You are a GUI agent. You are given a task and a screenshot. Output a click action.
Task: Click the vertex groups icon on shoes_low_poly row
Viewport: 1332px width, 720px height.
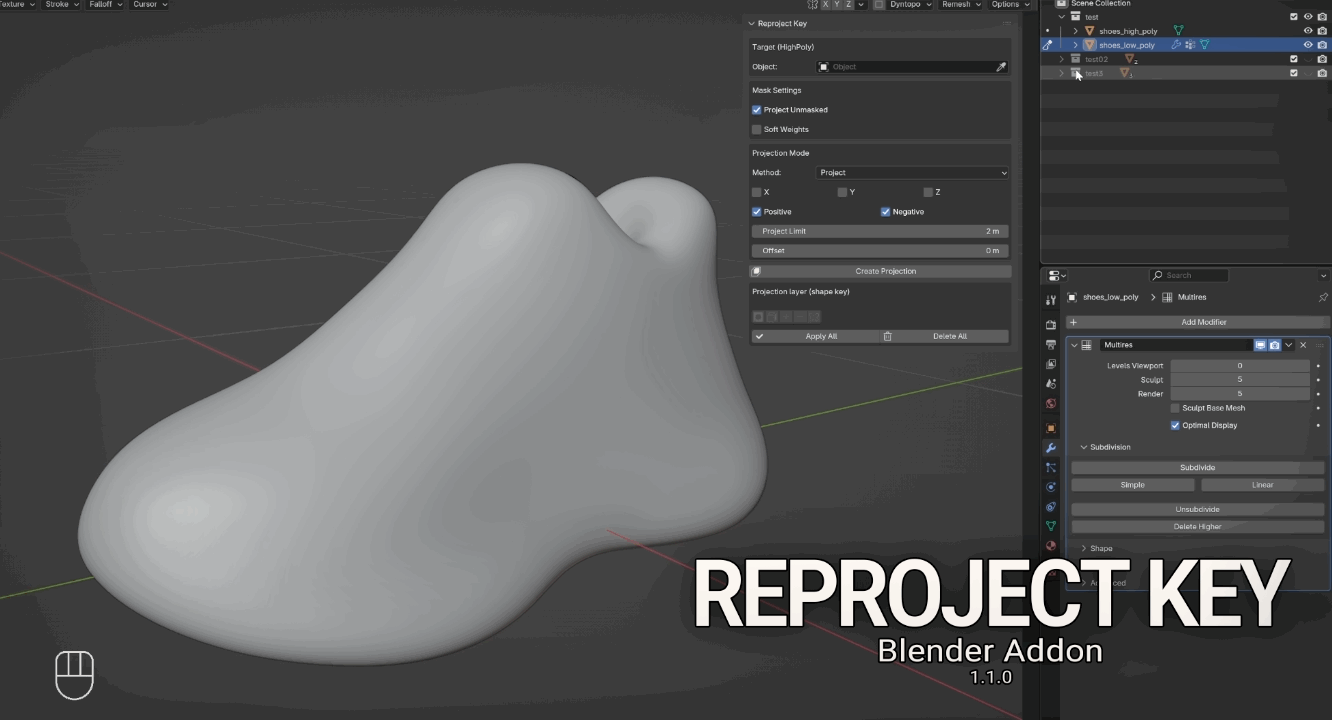pyautogui.click(x=1190, y=45)
